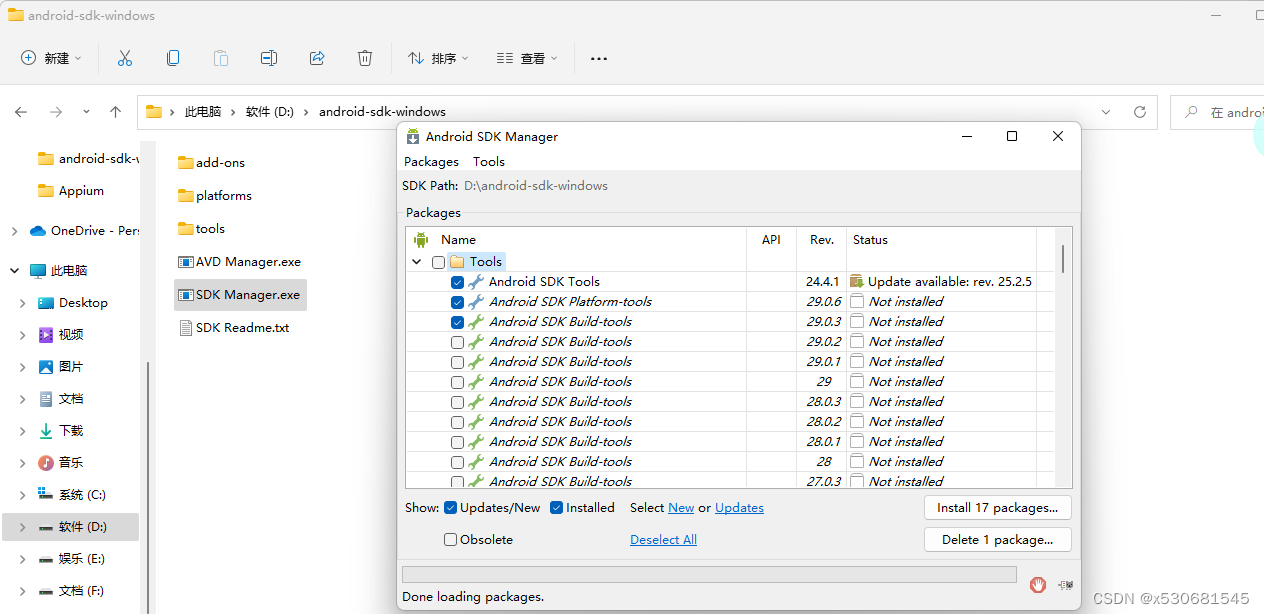Click 软件 (D:) in the address breadcrumb

click(270, 112)
